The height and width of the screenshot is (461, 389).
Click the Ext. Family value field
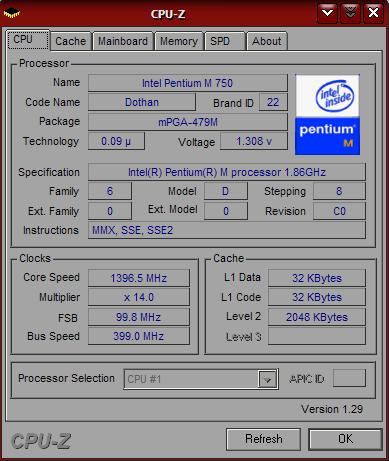(x=110, y=211)
